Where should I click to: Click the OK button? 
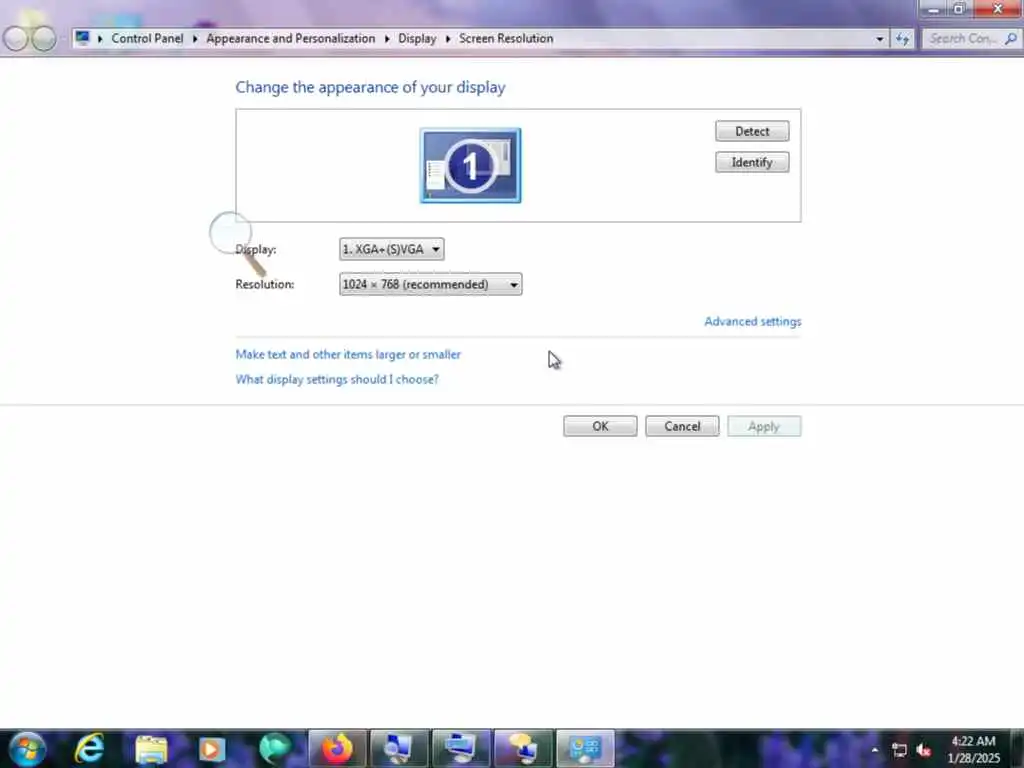(600, 426)
